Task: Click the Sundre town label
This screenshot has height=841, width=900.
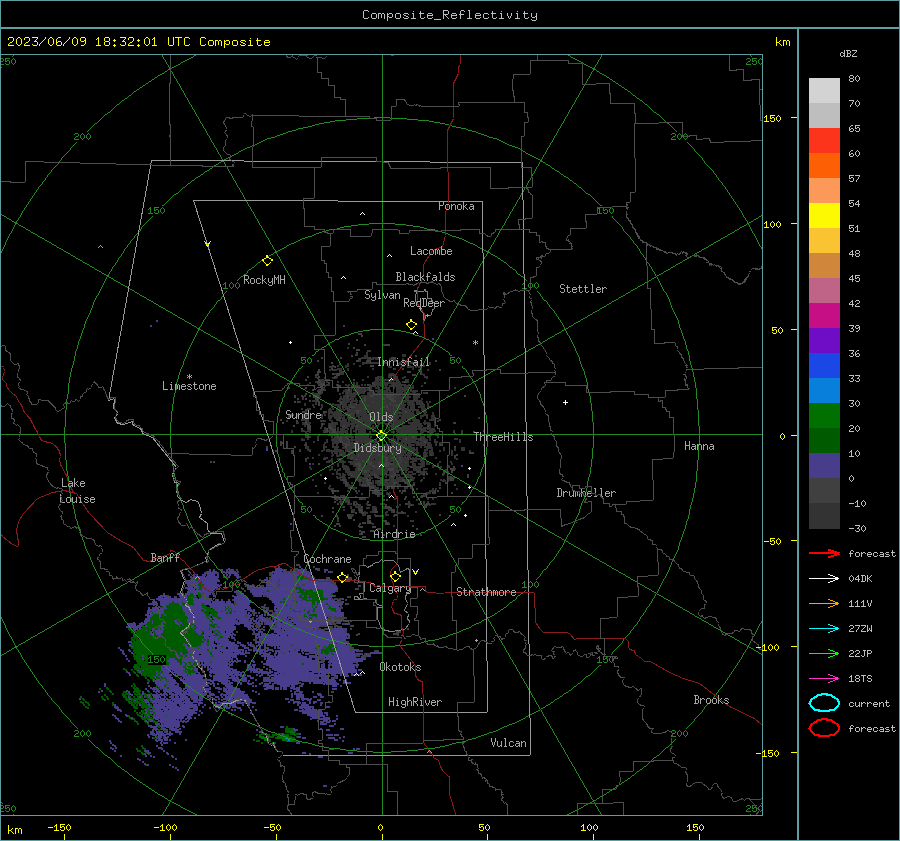Action: click(303, 414)
